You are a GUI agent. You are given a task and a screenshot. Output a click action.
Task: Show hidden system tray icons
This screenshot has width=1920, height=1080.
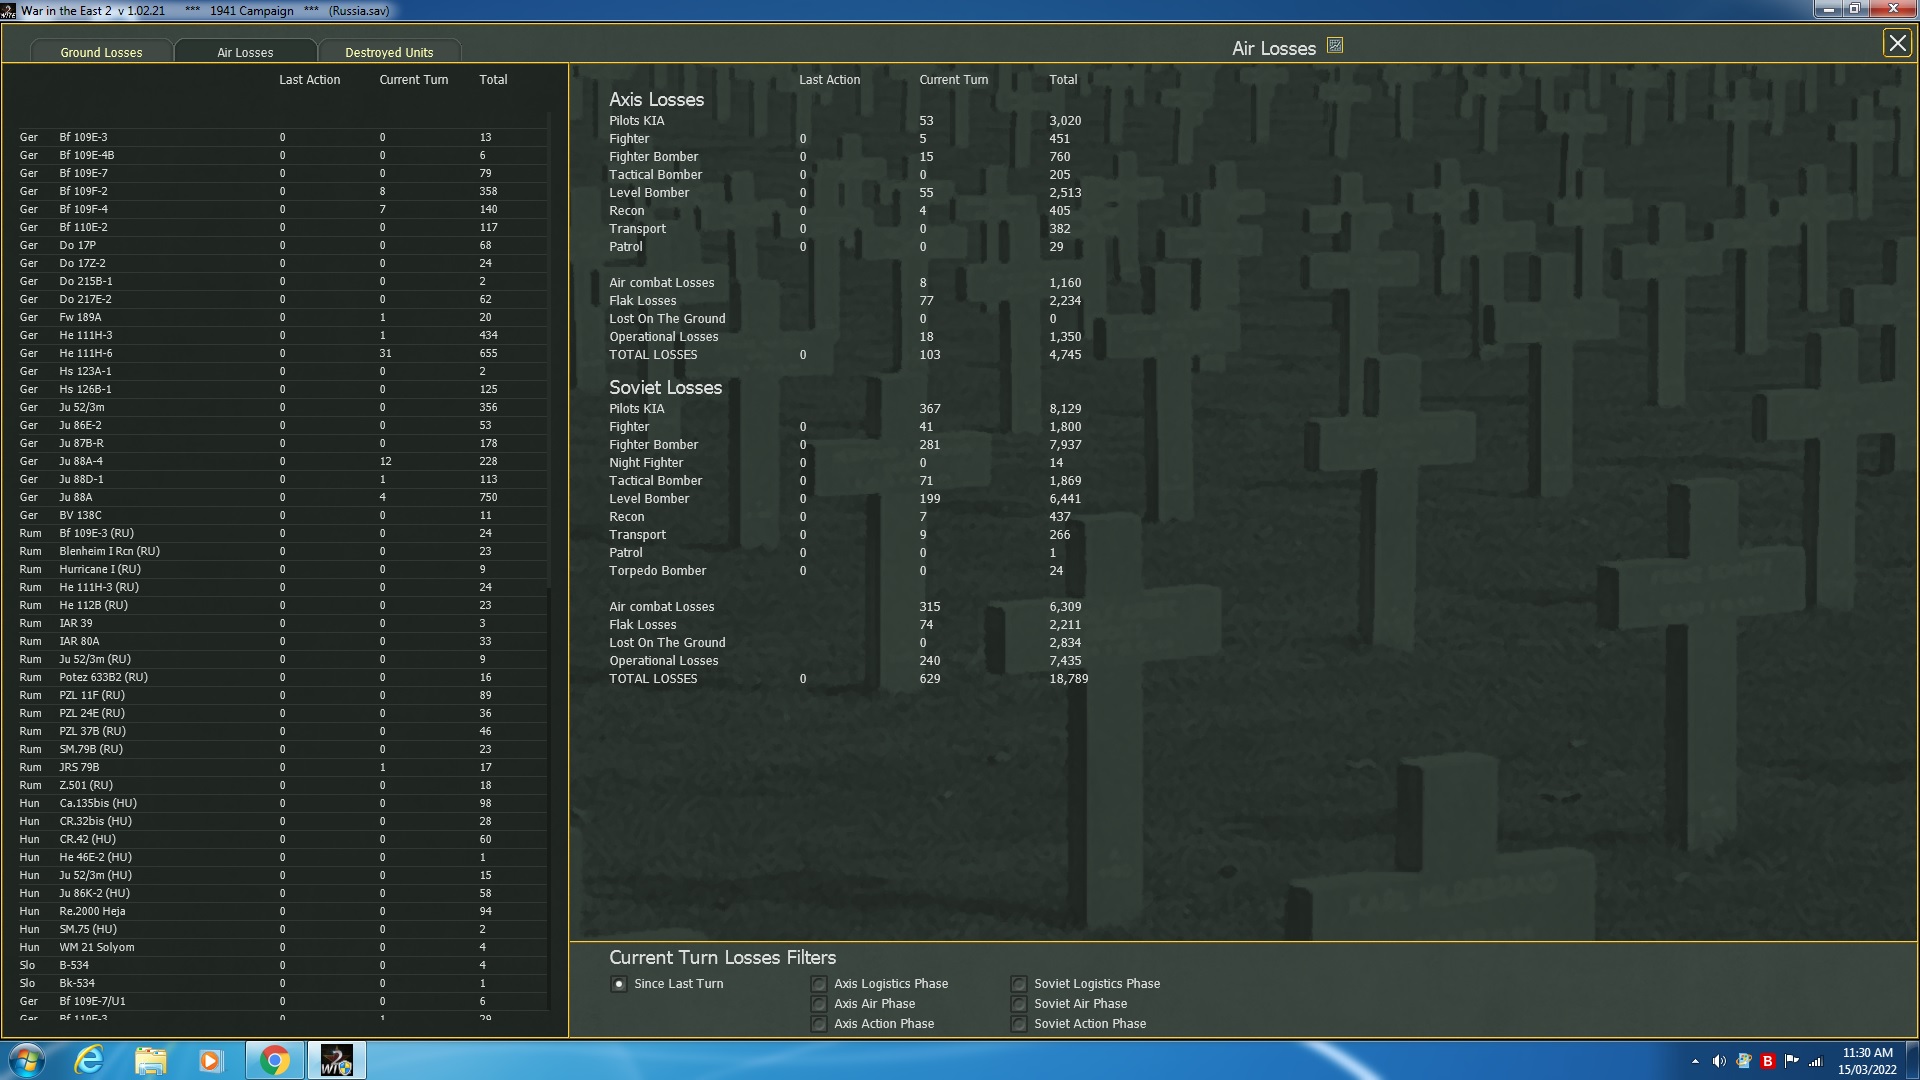point(1695,1061)
